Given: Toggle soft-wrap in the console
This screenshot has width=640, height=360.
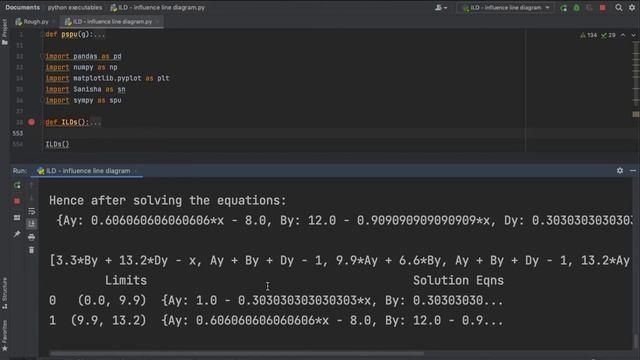Looking at the screenshot, I should click(31, 211).
